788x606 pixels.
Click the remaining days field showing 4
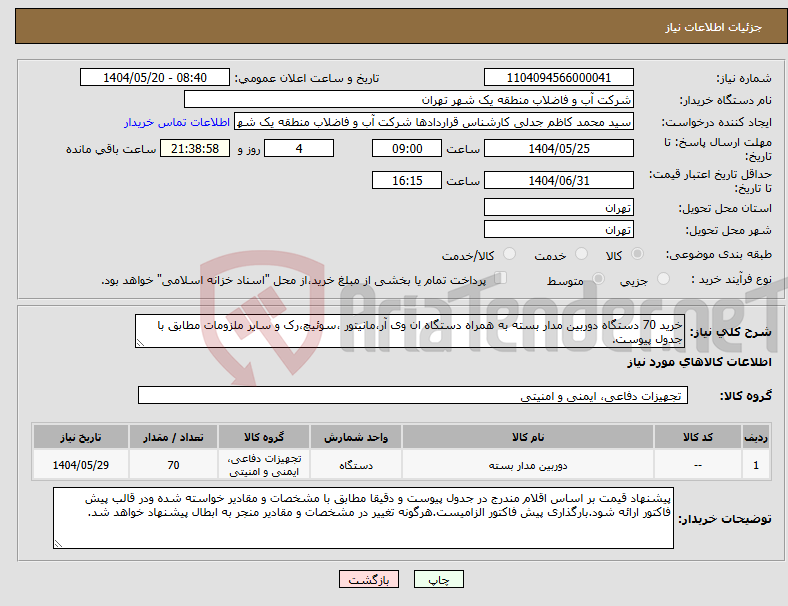(299, 149)
